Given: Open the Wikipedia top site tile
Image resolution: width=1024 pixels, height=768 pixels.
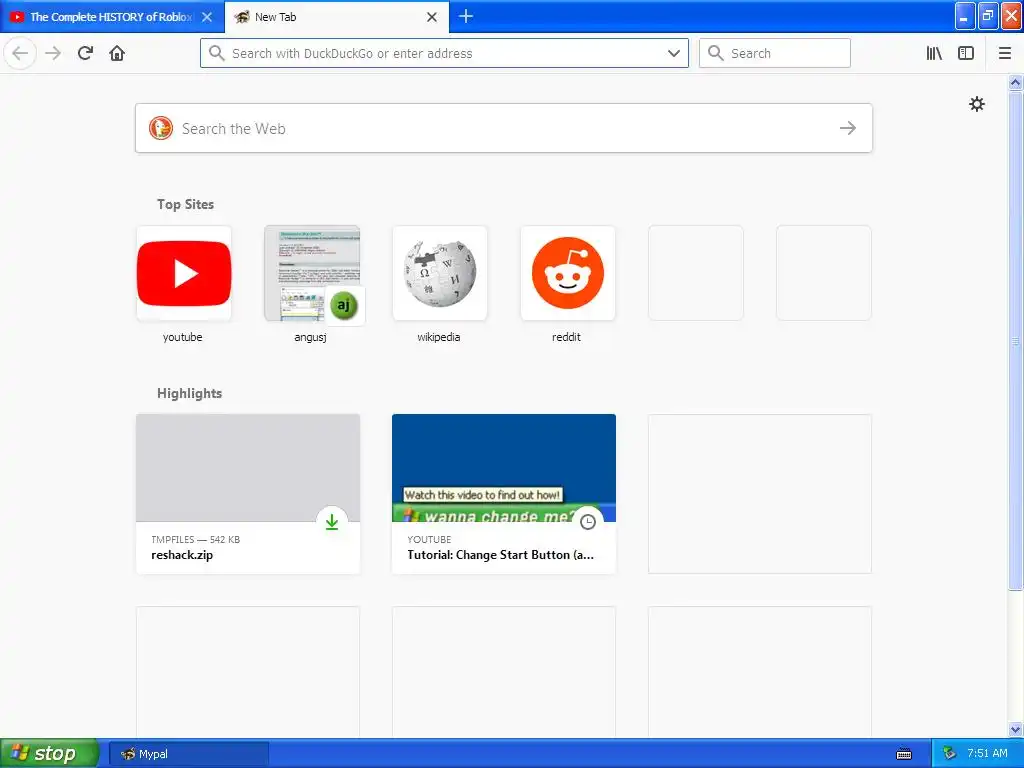Looking at the screenshot, I should [x=440, y=273].
